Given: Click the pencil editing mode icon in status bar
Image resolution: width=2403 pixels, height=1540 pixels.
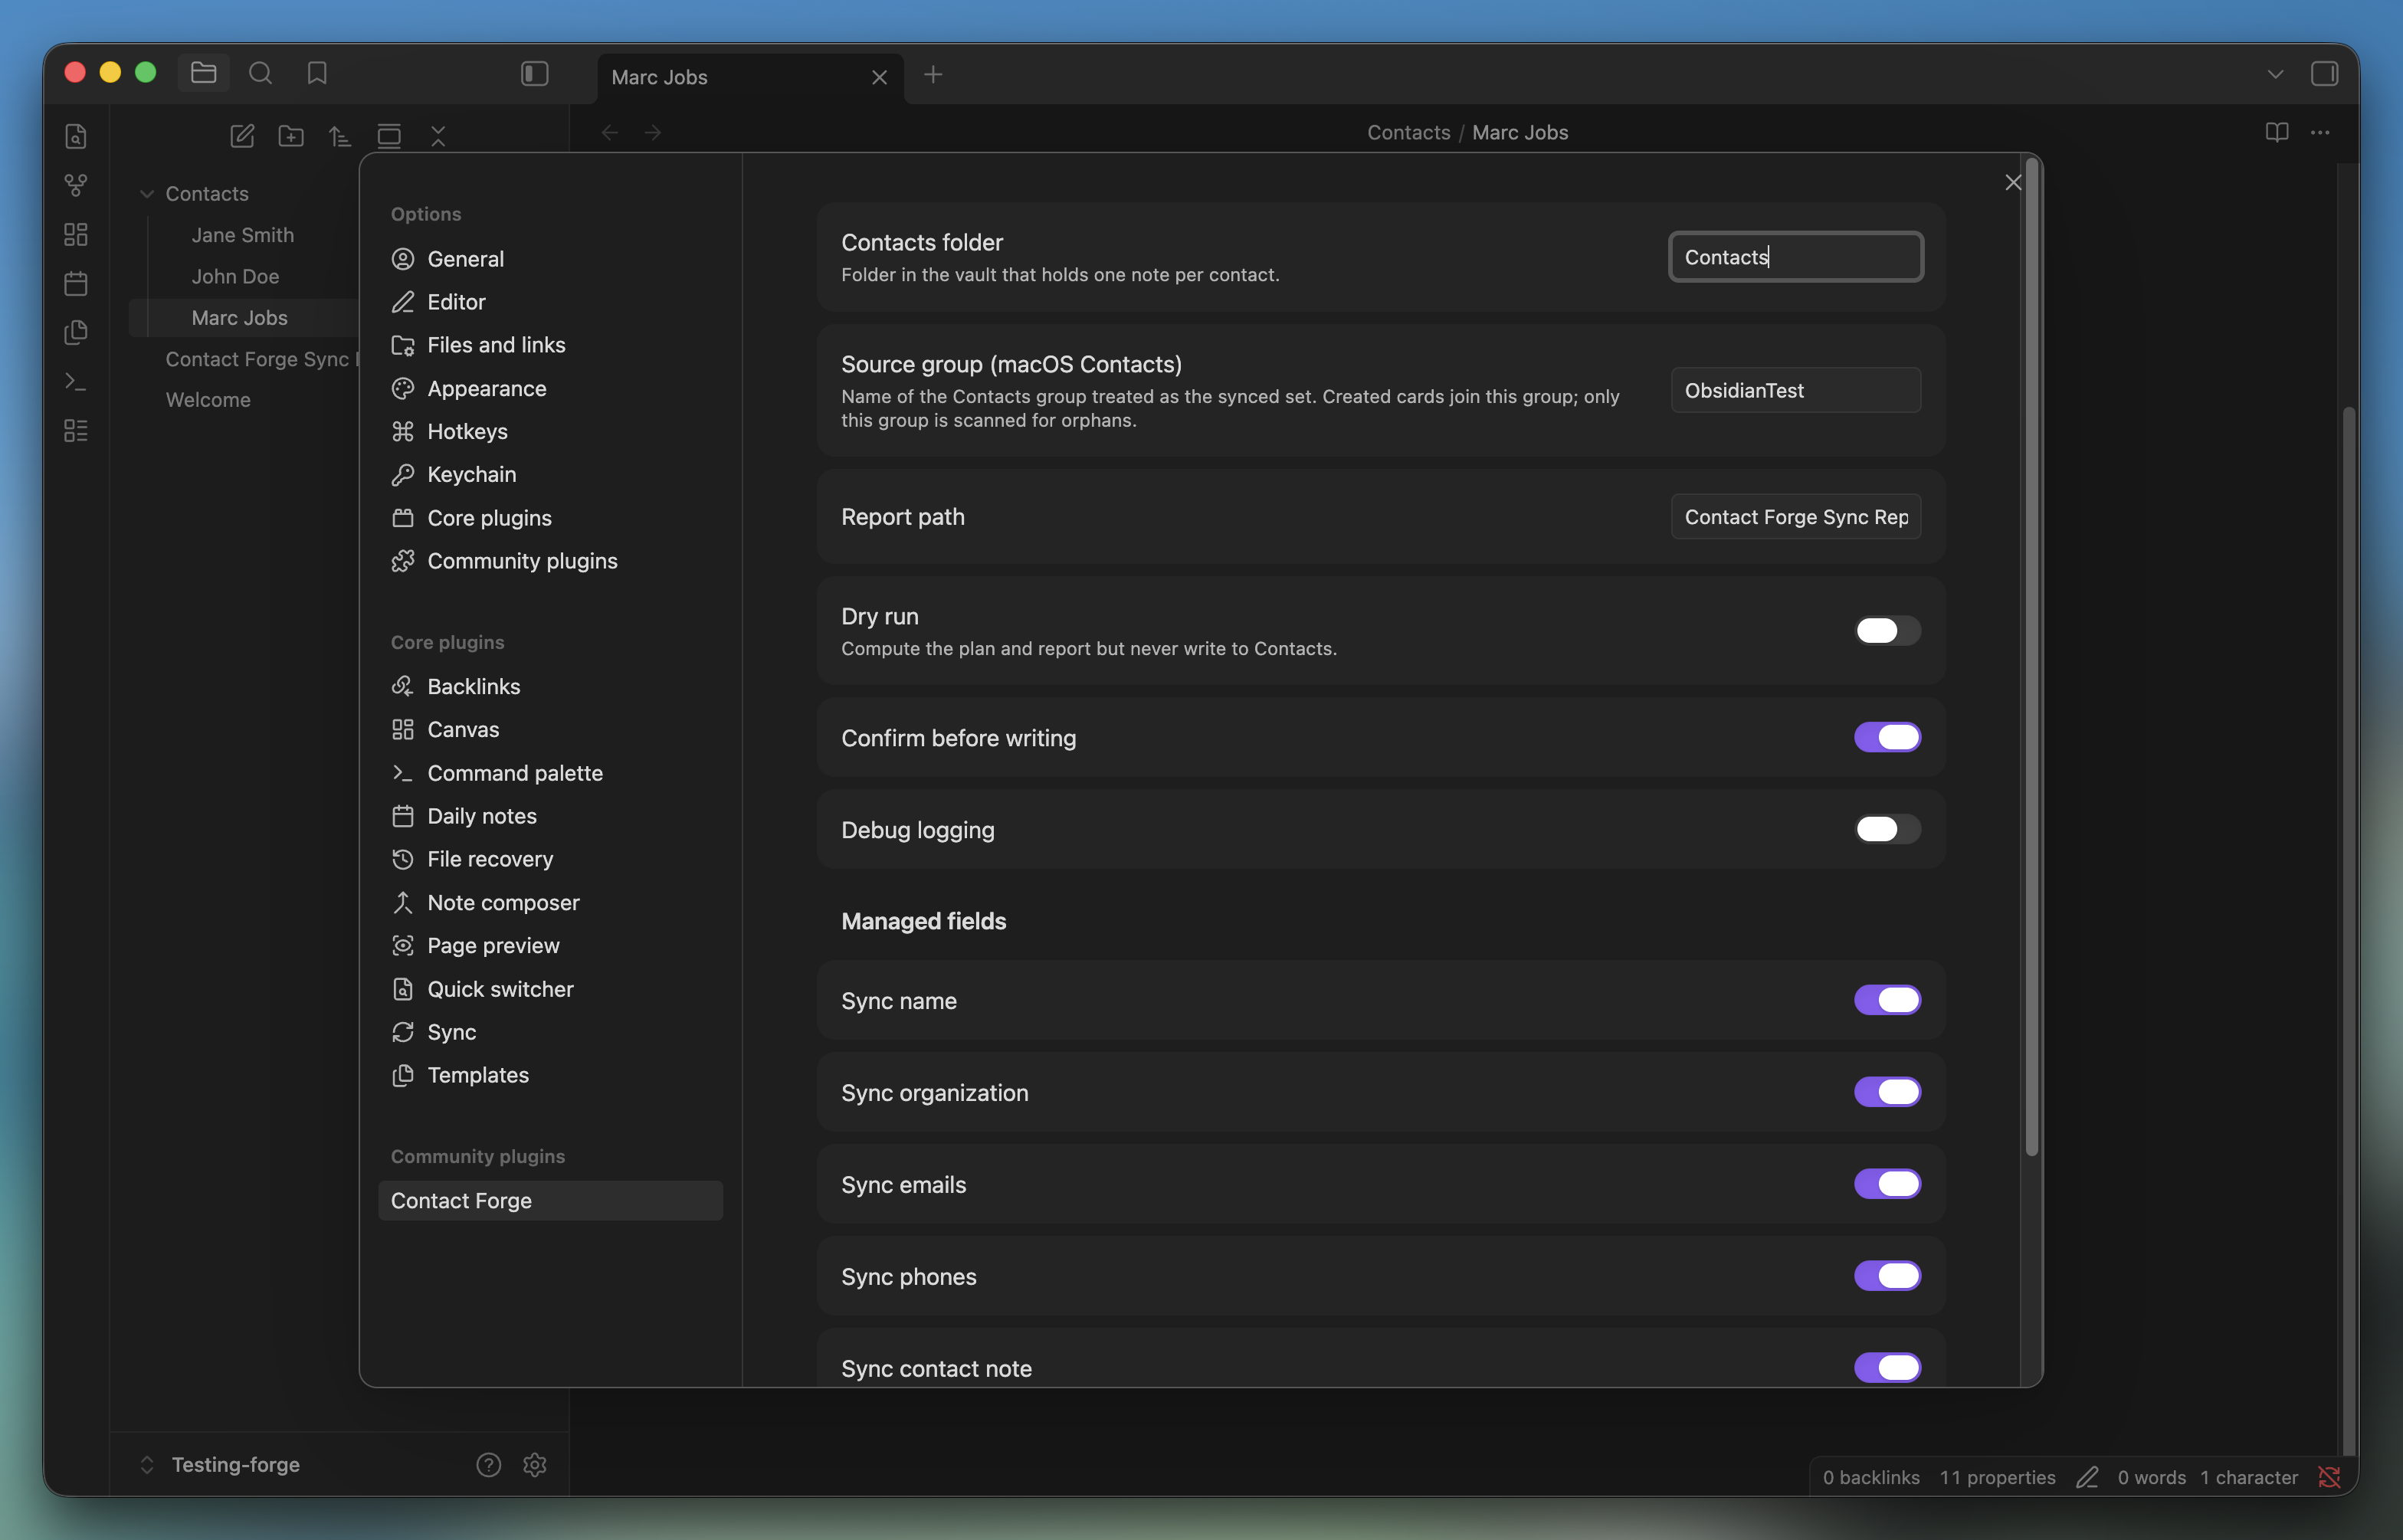Looking at the screenshot, I should [x=2087, y=1477].
